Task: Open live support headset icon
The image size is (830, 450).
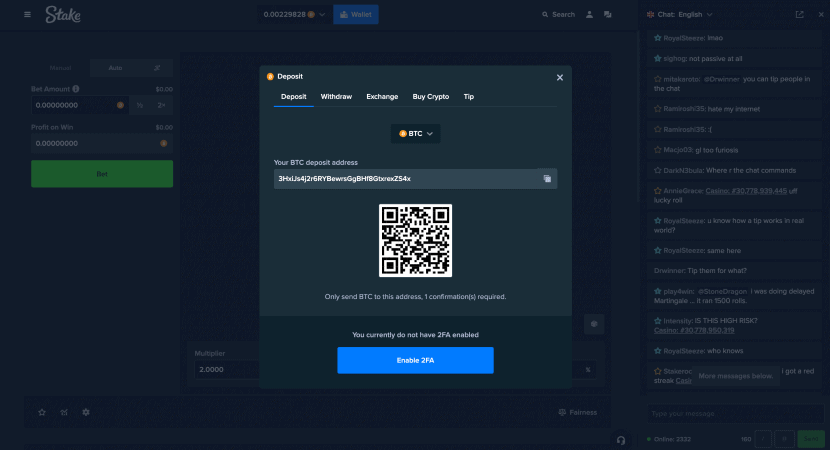Action: (621, 439)
